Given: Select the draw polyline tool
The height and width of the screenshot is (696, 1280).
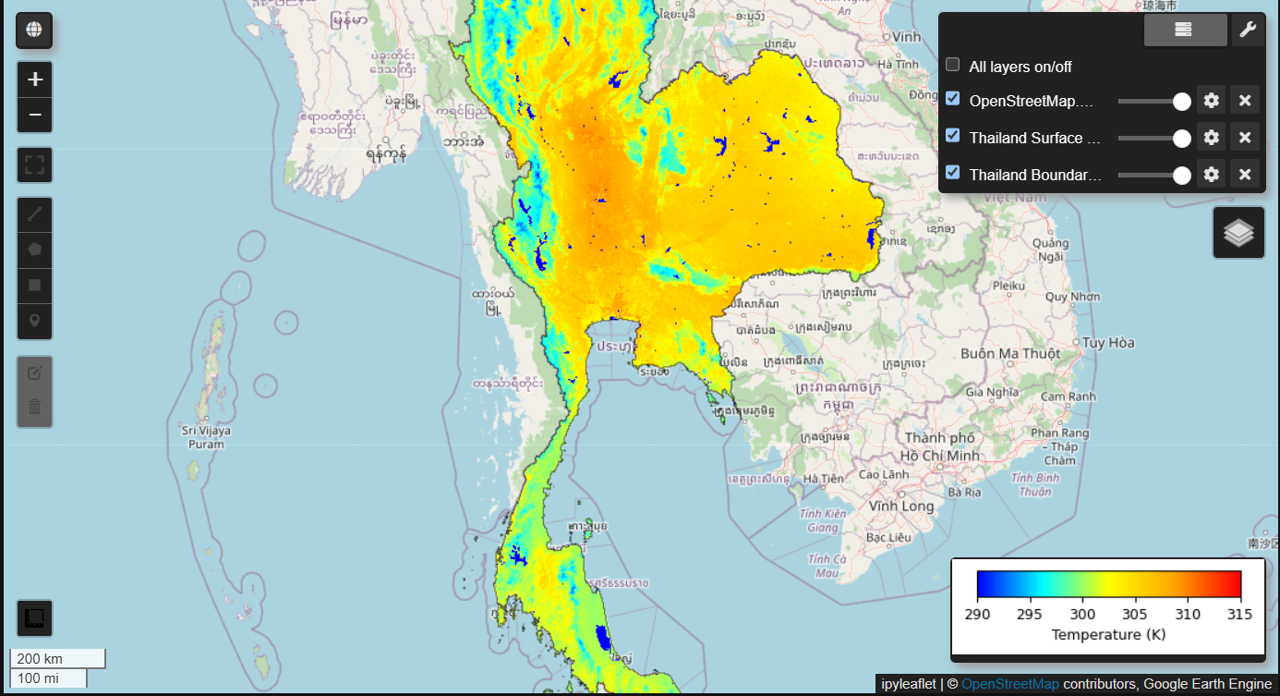Looking at the screenshot, I should pyautogui.click(x=34, y=214).
